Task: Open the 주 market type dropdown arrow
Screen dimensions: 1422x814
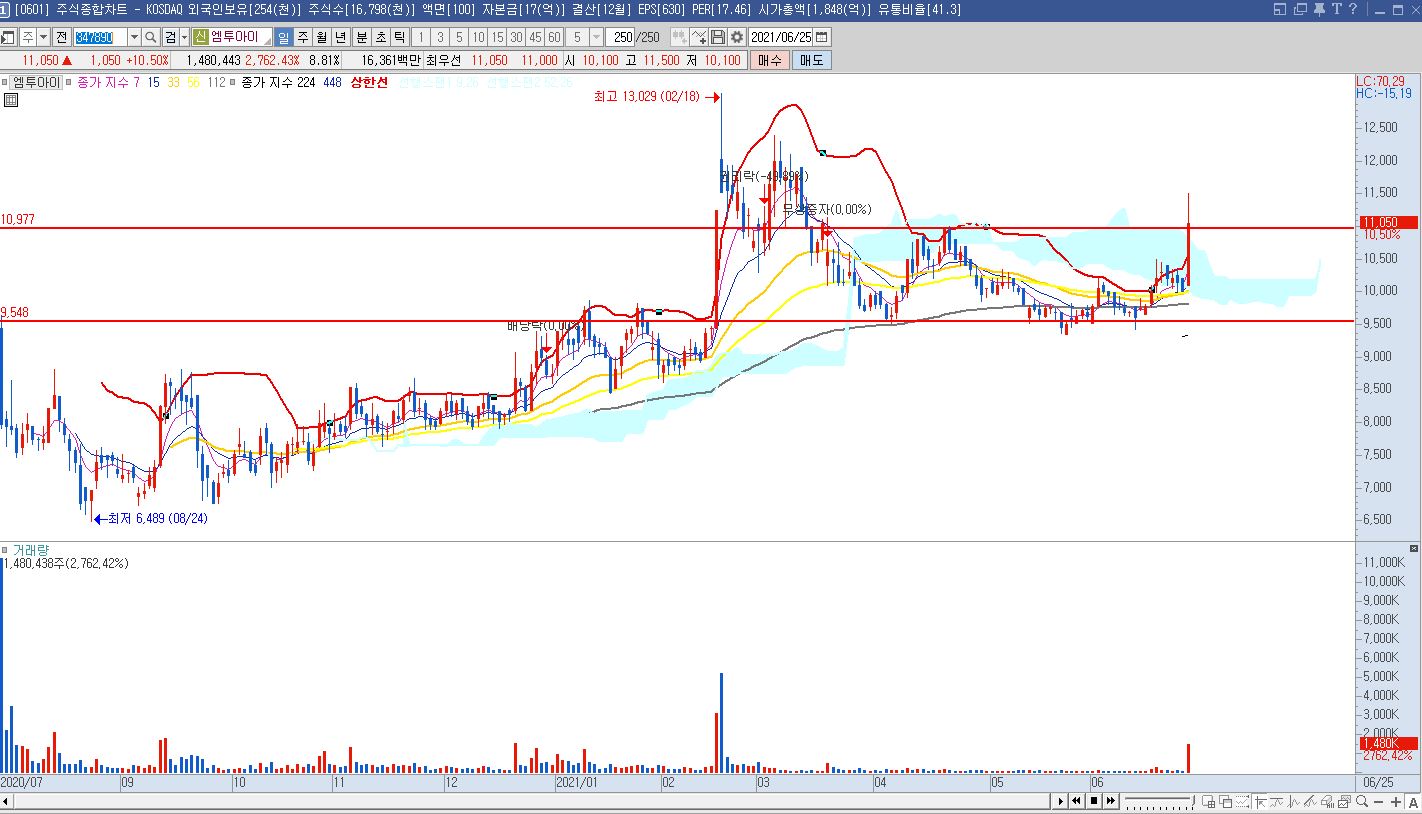Action: tap(43, 37)
